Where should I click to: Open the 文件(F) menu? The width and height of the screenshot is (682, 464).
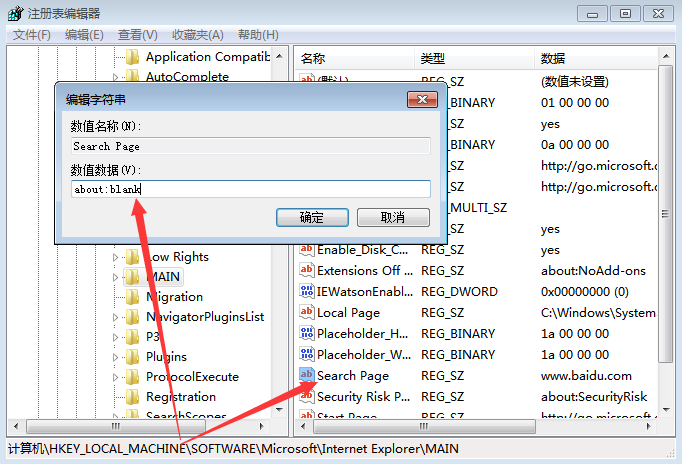(32, 35)
